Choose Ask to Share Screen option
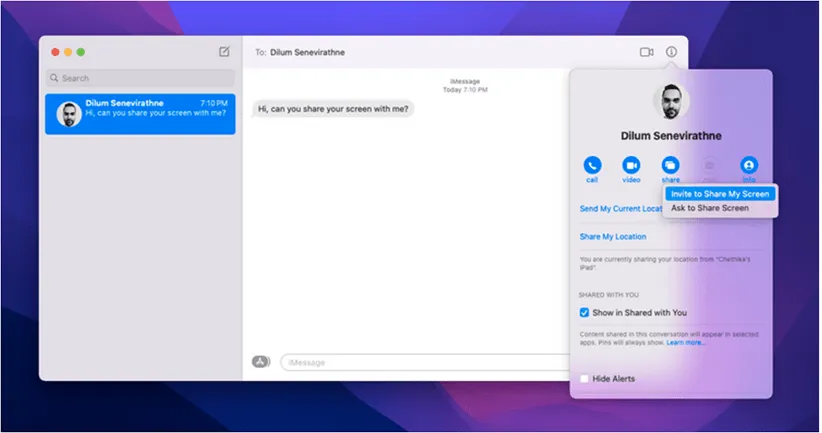 coord(709,208)
